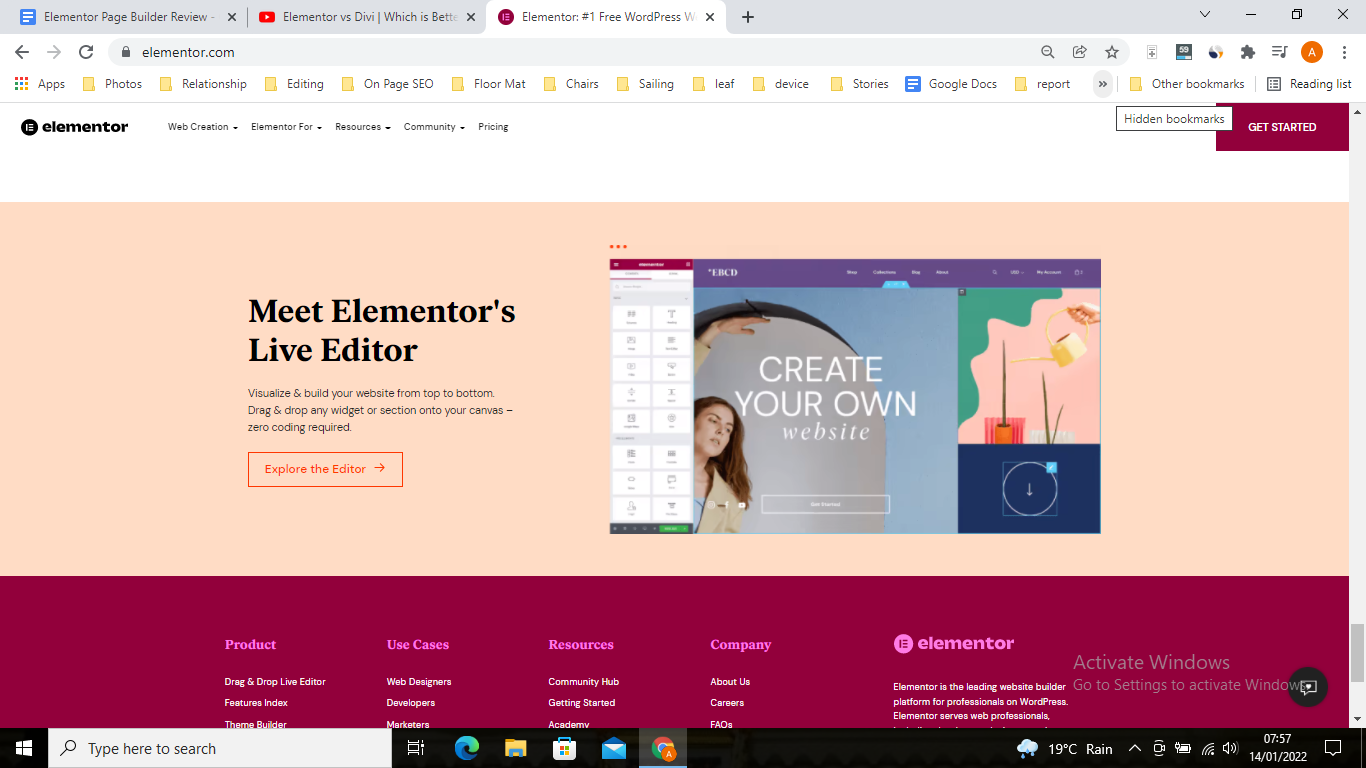Reload the elementor.com page
The height and width of the screenshot is (768, 1366).
[86, 52]
